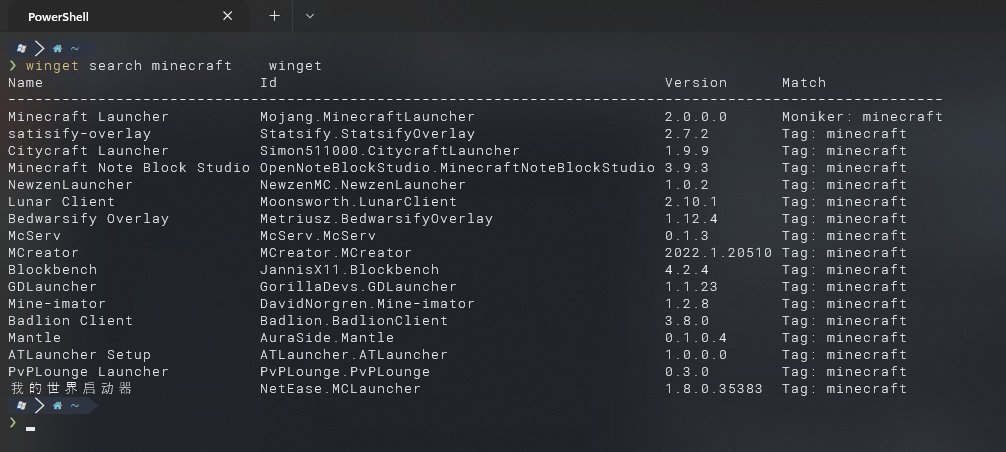The height and width of the screenshot is (452, 1006).
Task: Click the 'Citycraft Launcher' name
Action: pos(89,151)
